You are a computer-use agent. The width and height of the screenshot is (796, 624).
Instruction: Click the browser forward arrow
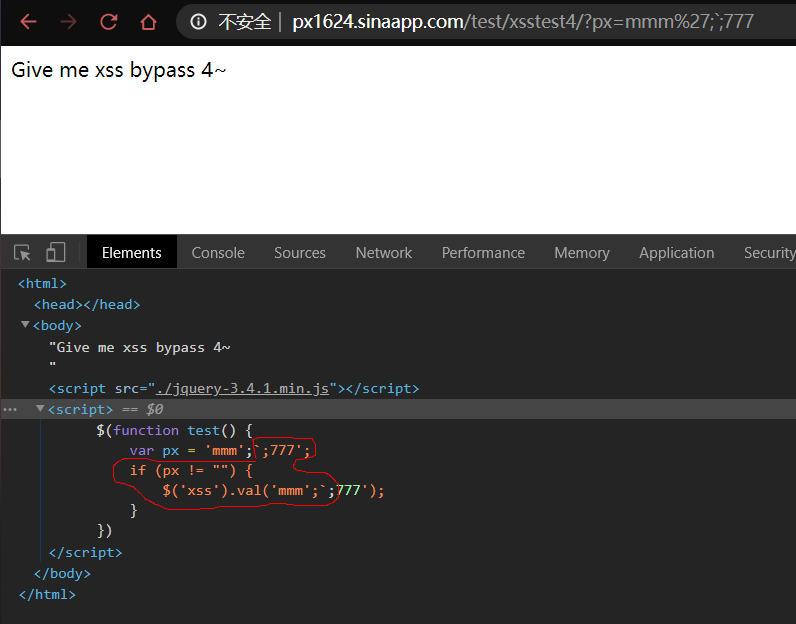pos(68,21)
